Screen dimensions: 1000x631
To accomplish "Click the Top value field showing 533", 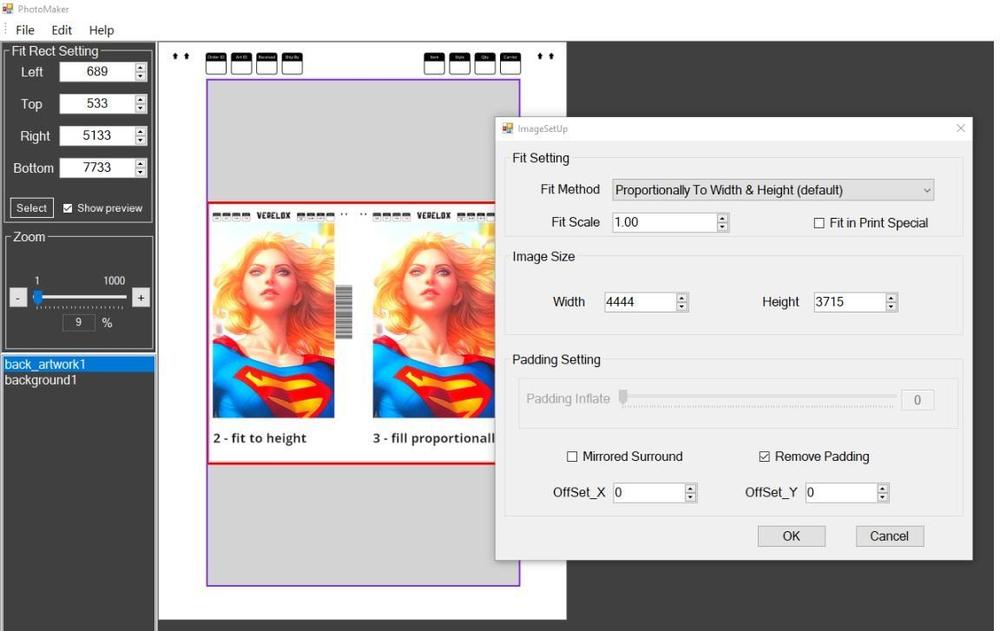I will click(98, 103).
